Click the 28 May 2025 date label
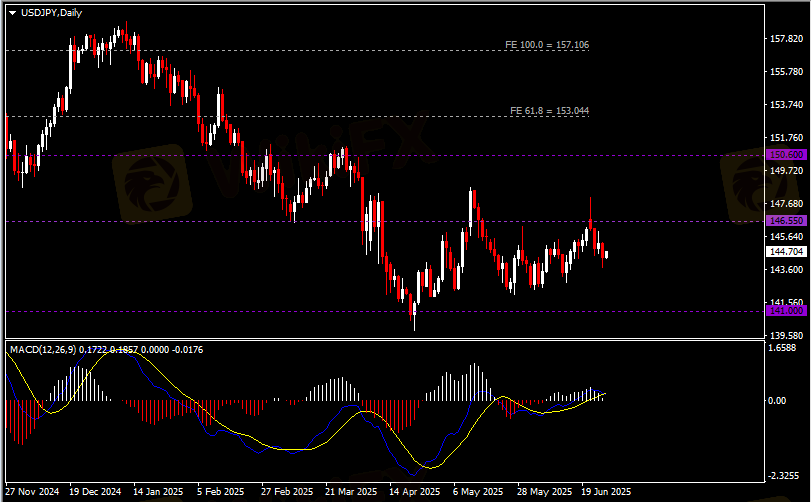 tap(545, 491)
